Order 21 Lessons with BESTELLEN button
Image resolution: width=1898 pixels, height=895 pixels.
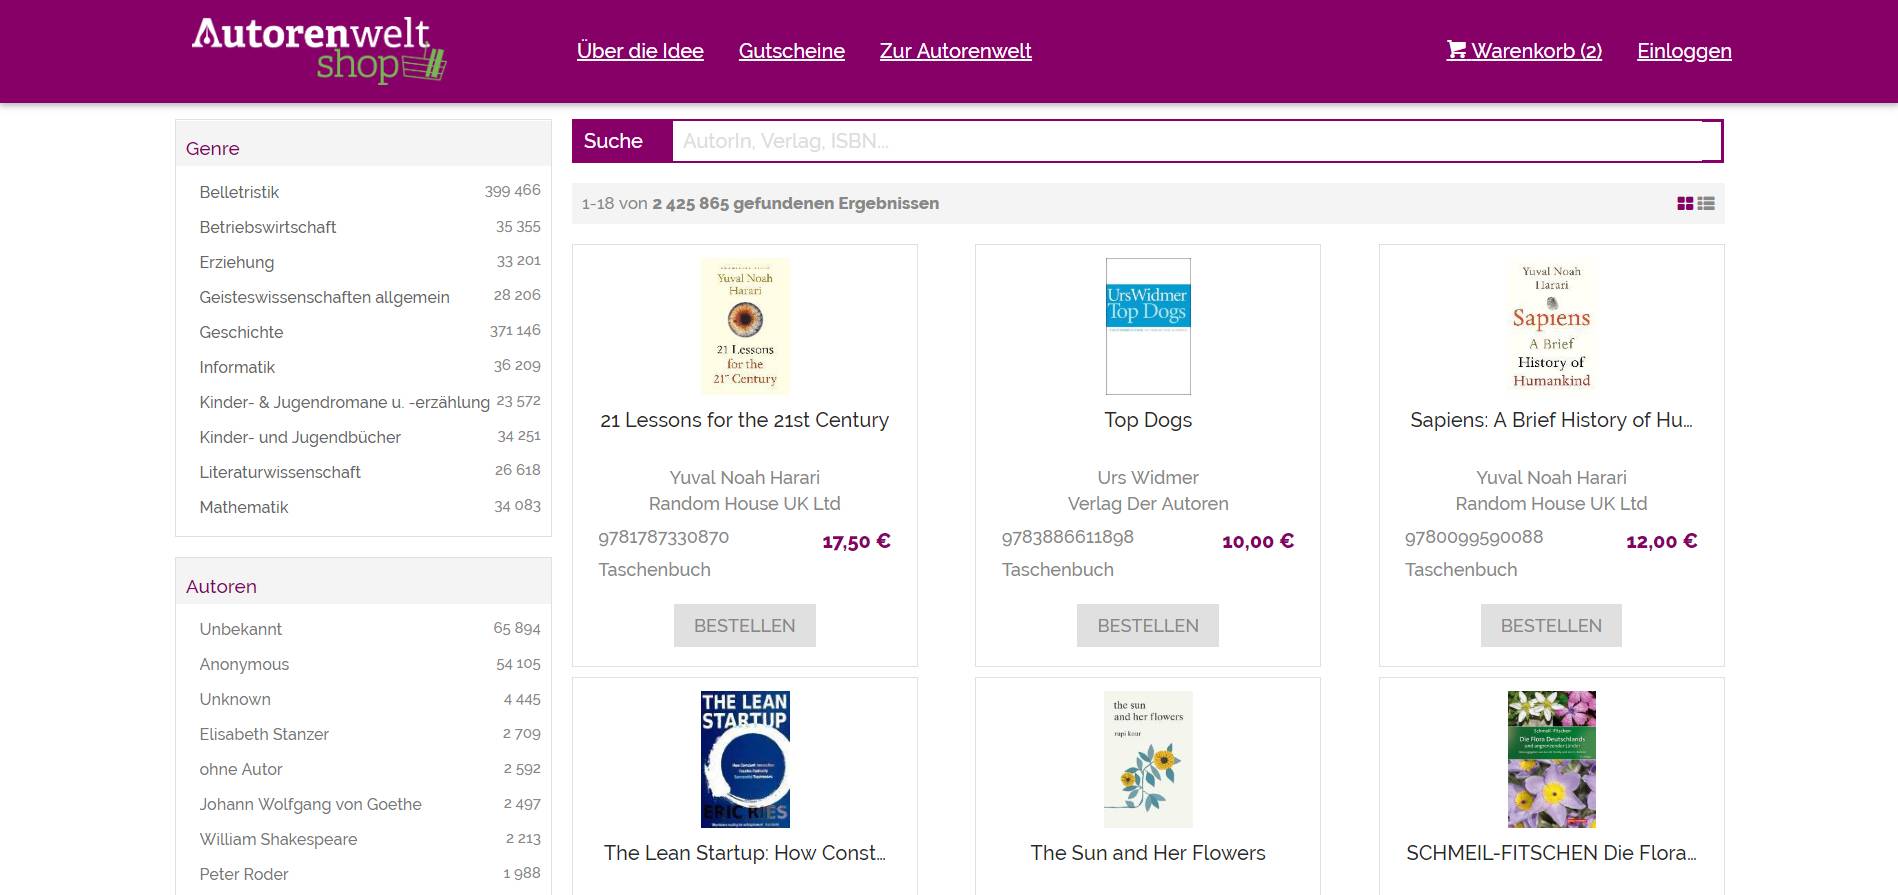745,625
